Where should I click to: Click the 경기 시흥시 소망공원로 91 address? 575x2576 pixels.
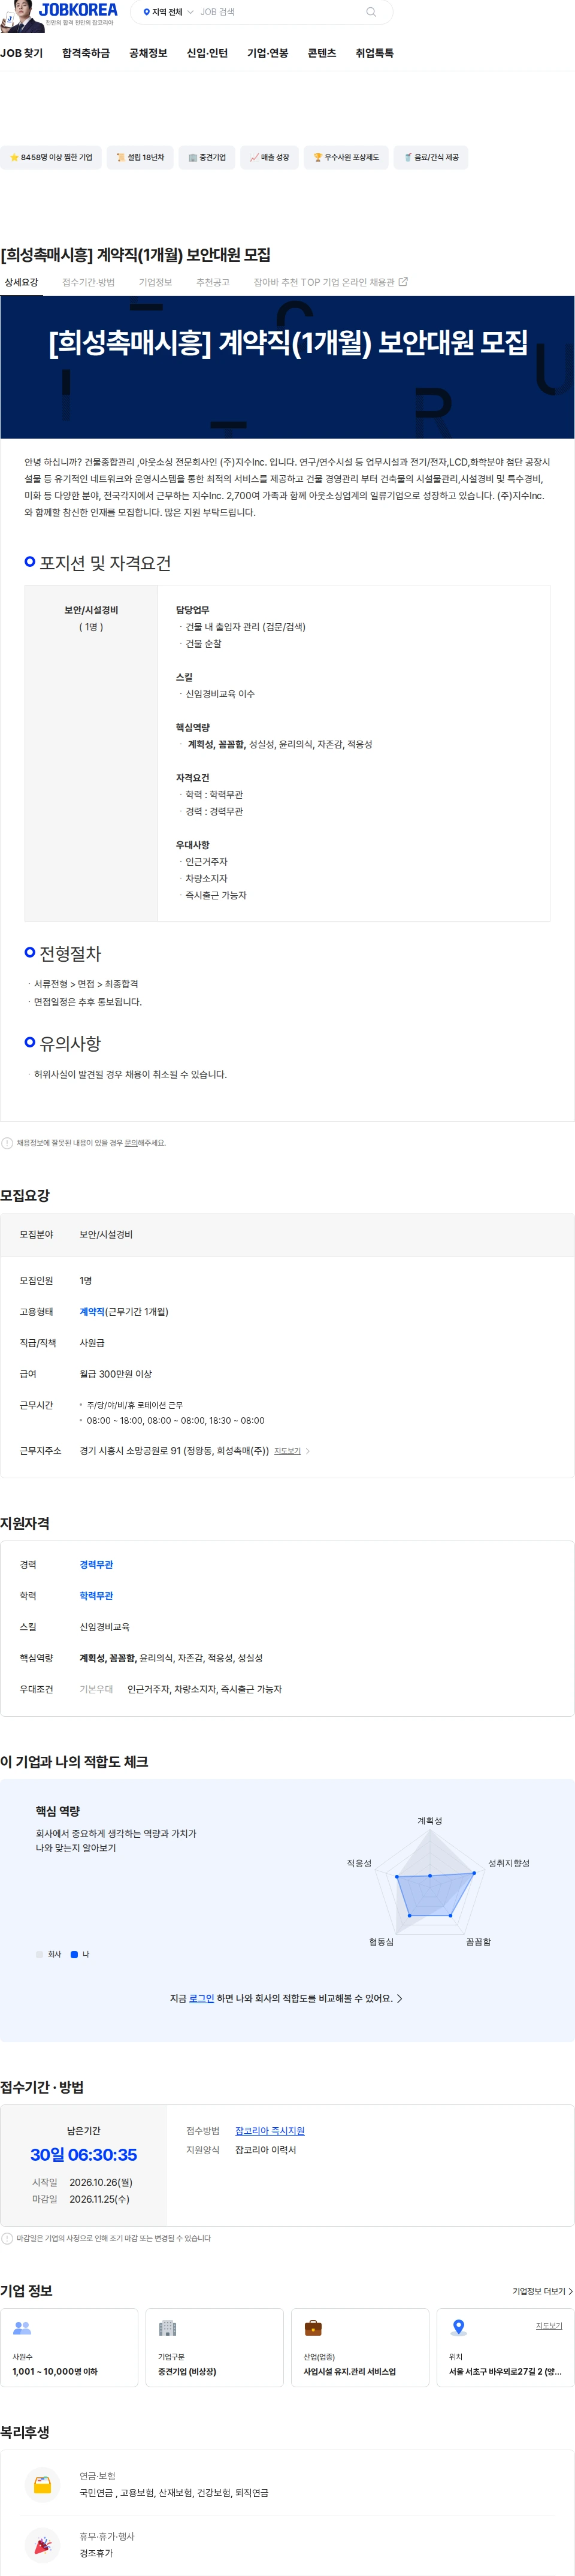click(174, 1451)
